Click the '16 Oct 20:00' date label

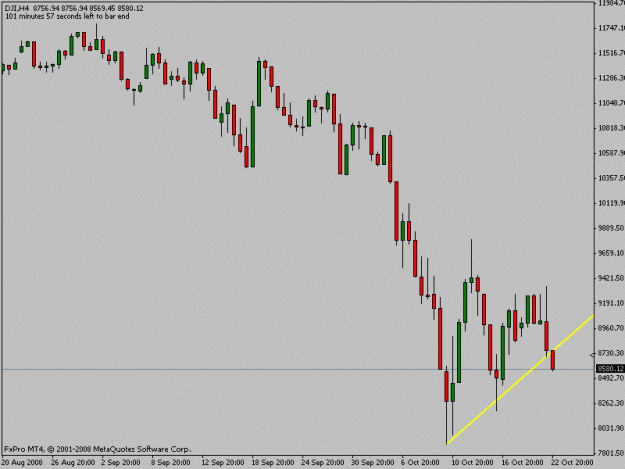click(522, 463)
